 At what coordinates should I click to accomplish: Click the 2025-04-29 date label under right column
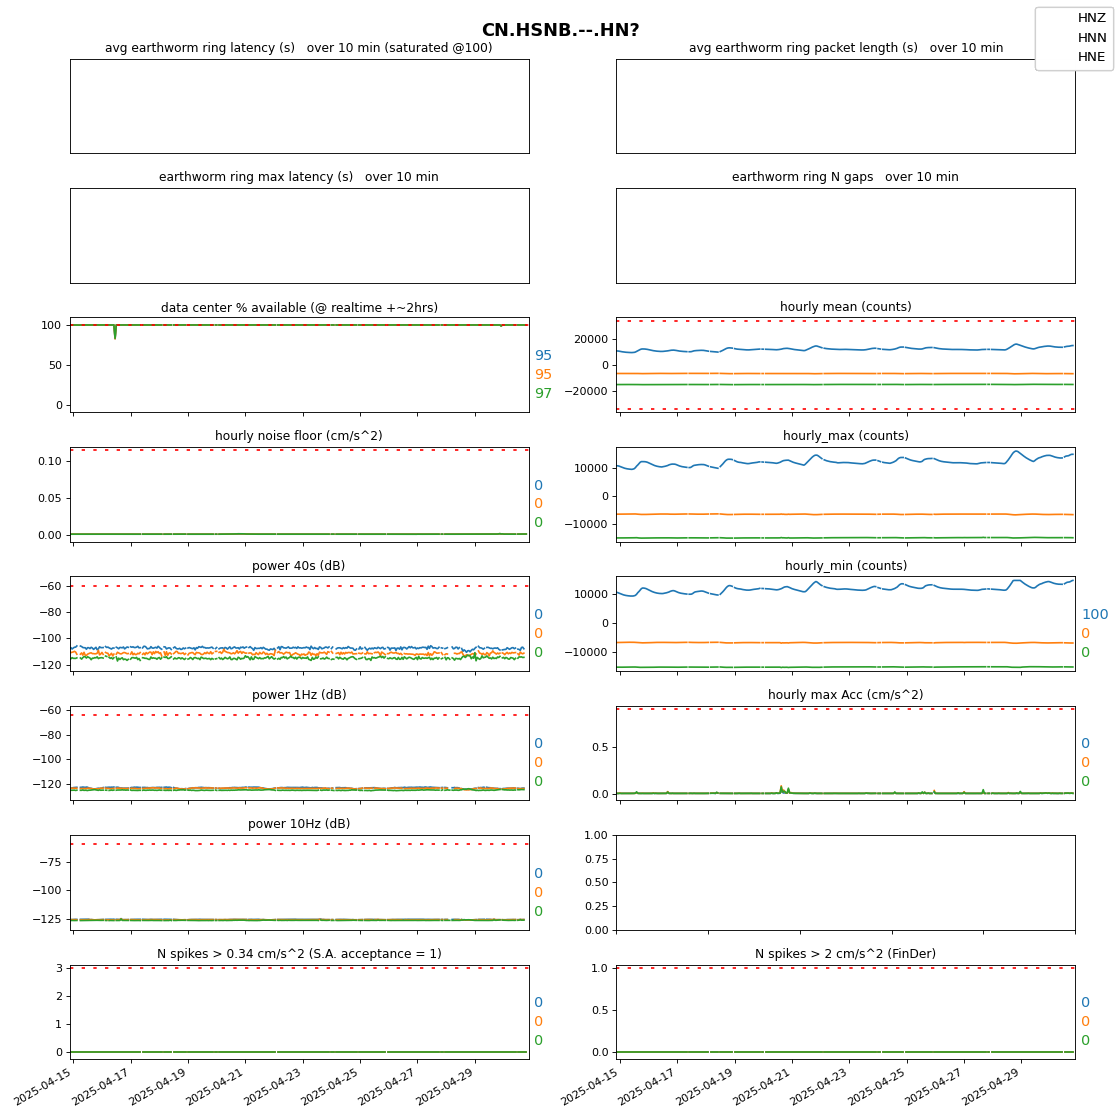tap(992, 1086)
